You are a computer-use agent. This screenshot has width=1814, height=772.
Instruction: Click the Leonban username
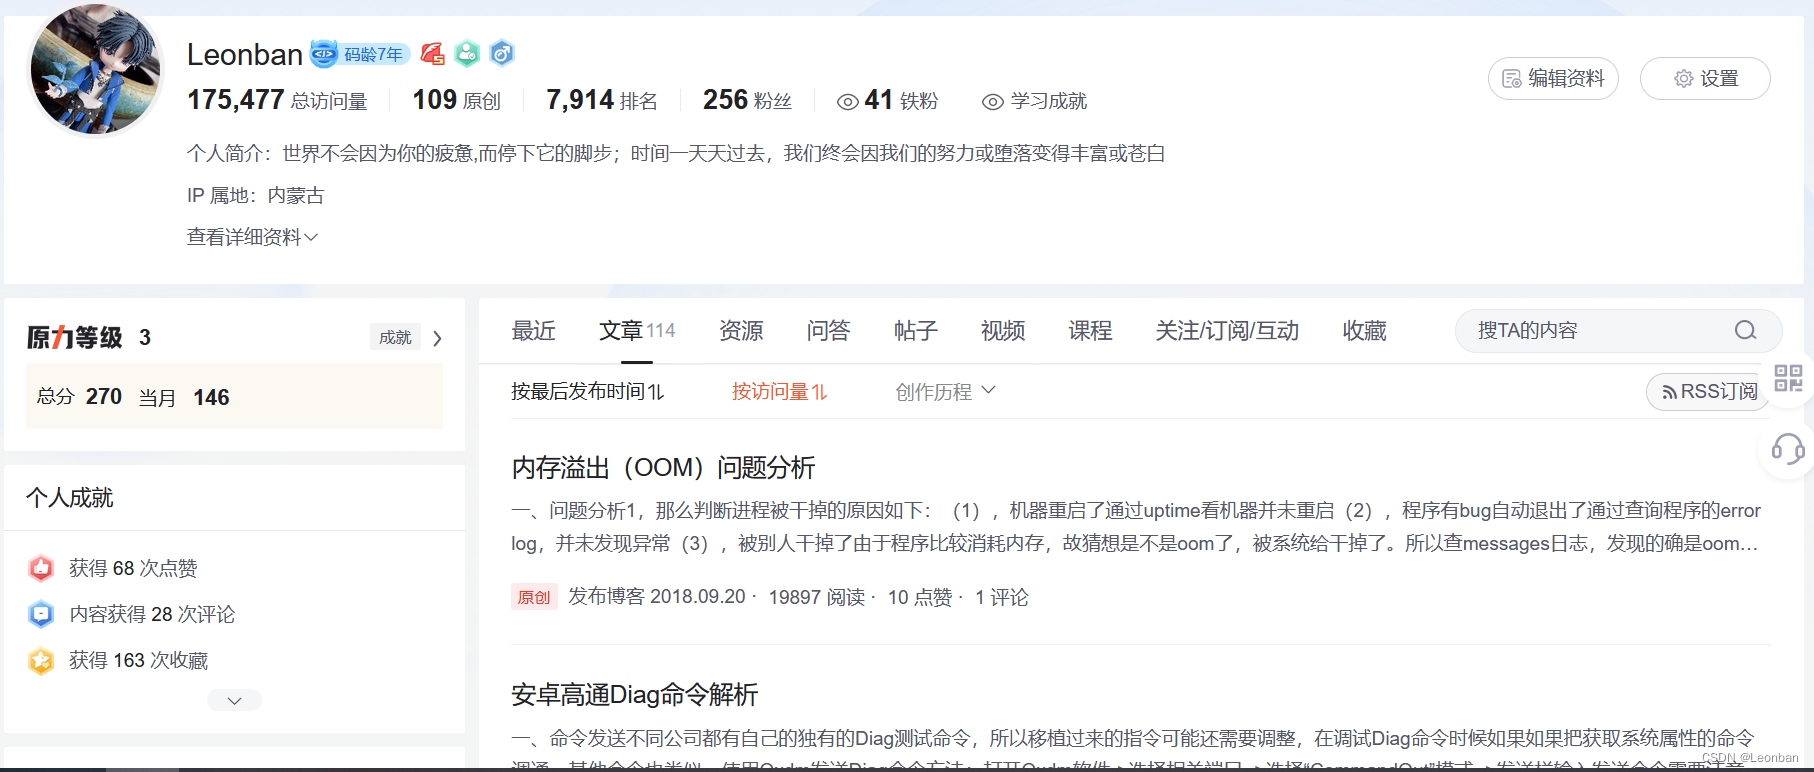click(x=245, y=55)
